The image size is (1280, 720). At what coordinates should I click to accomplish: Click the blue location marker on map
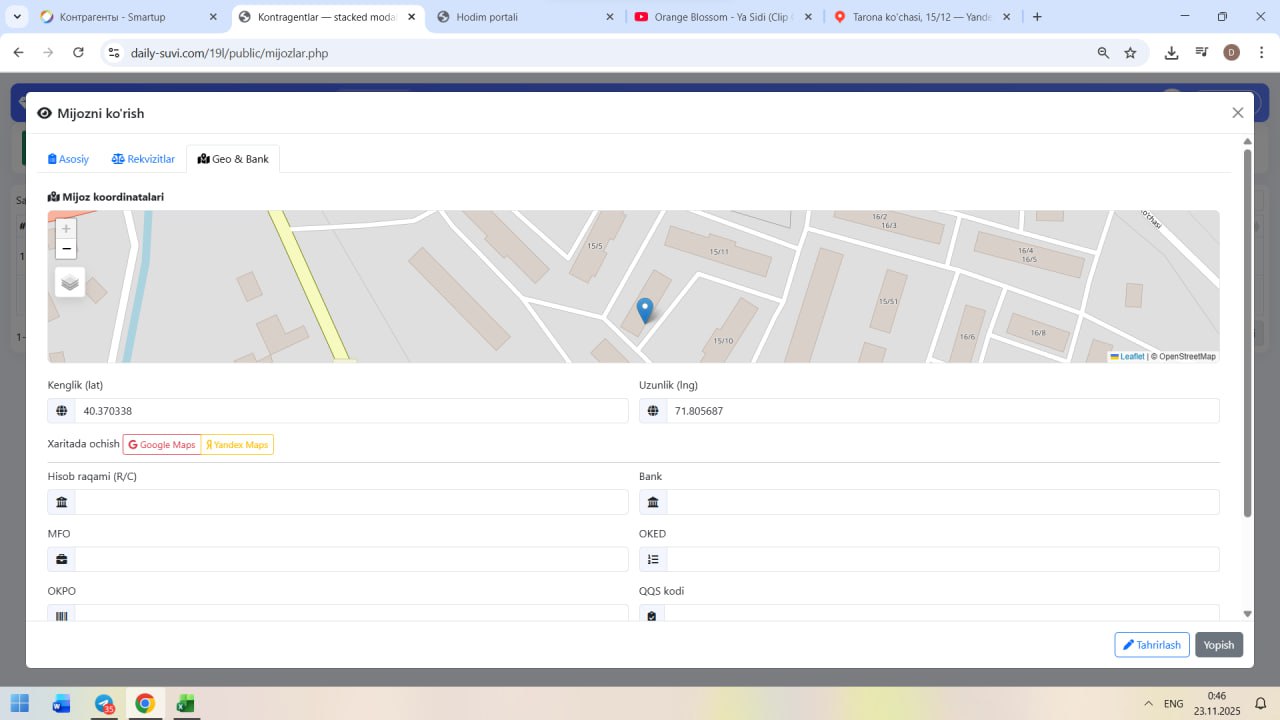tap(645, 310)
